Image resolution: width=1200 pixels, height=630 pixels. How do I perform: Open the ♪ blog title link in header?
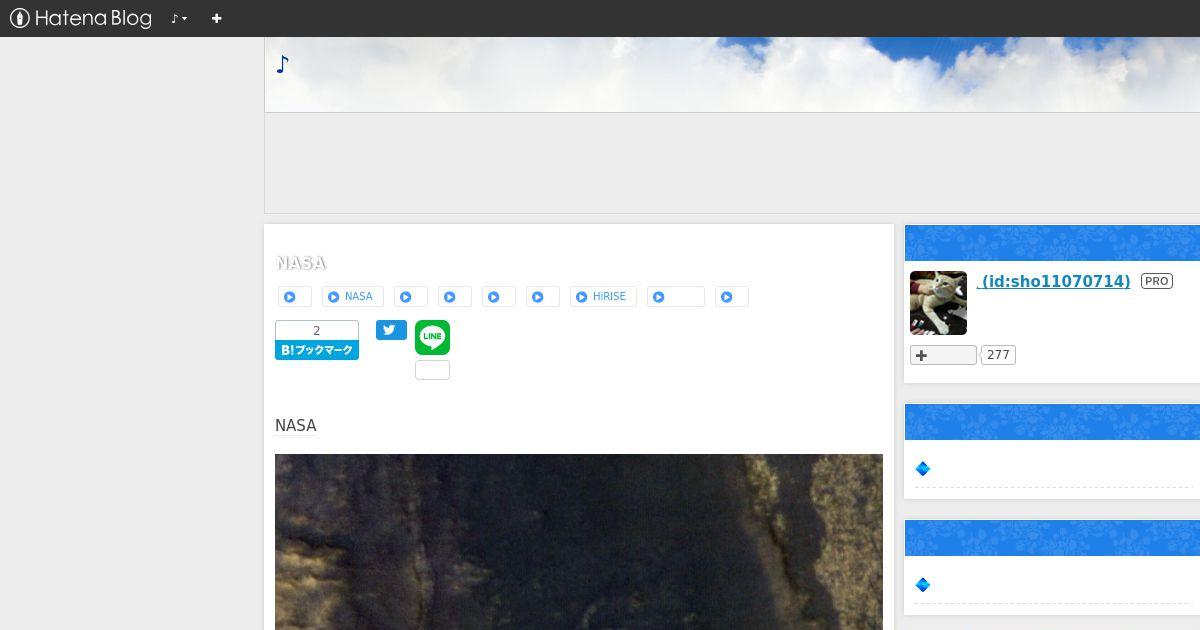pos(282,64)
